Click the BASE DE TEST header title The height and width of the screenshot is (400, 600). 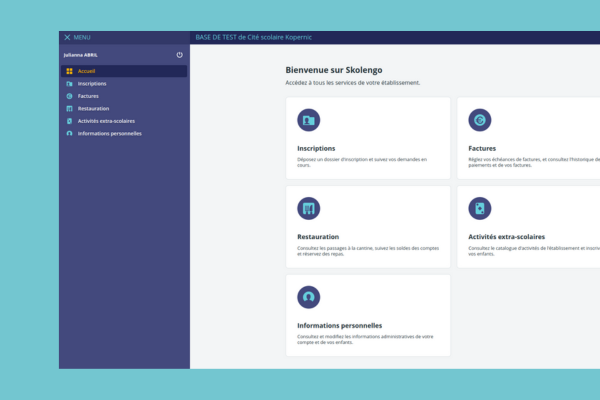[253, 38]
